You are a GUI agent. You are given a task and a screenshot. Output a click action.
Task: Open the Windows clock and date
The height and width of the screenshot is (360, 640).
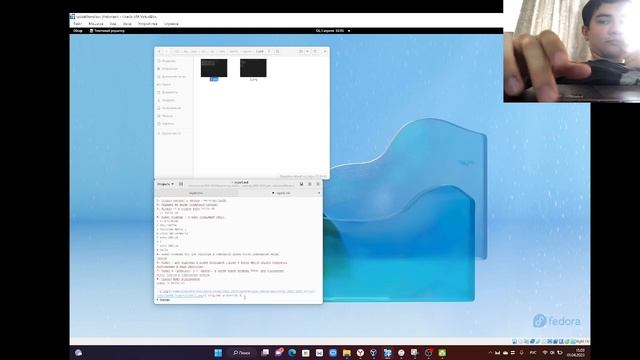coord(576,353)
